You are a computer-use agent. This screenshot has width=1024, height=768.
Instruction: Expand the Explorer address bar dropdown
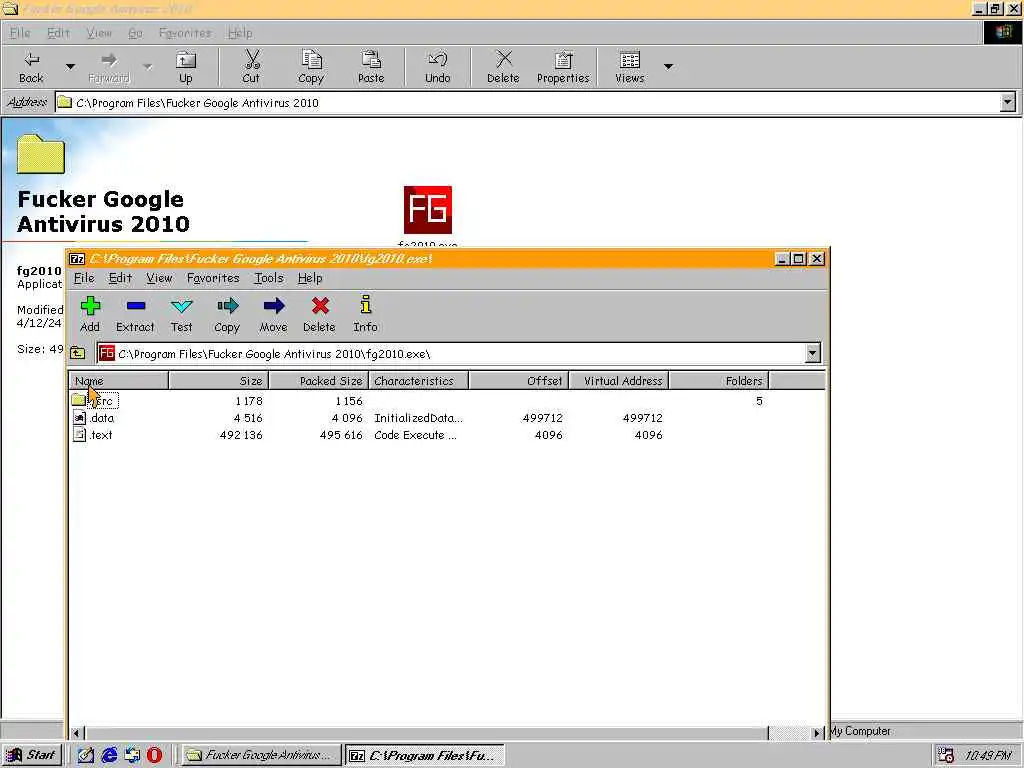(x=1008, y=103)
